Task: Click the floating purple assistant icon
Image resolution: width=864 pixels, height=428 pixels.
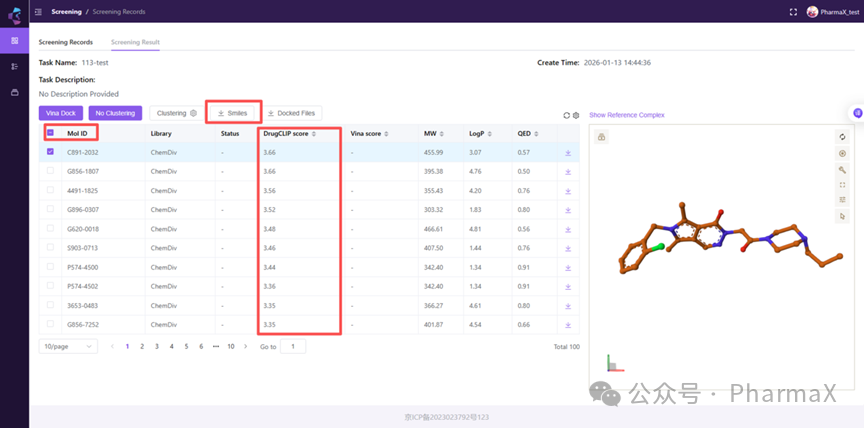Action: 857,113
